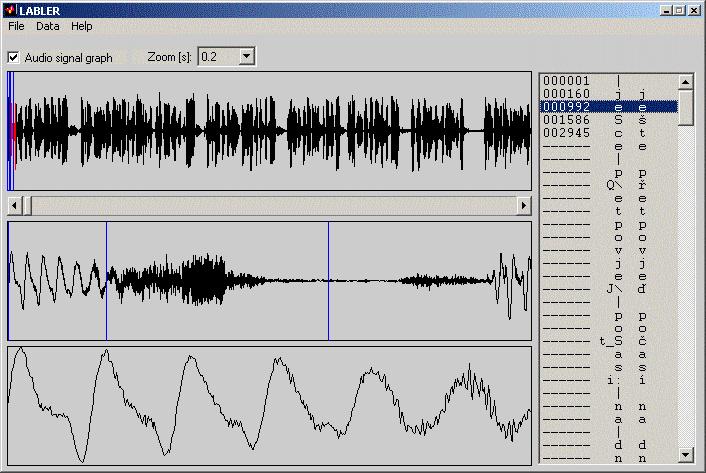Maximize the LABLER window
Screen dimensions: 706x473
click(x=679, y=10)
